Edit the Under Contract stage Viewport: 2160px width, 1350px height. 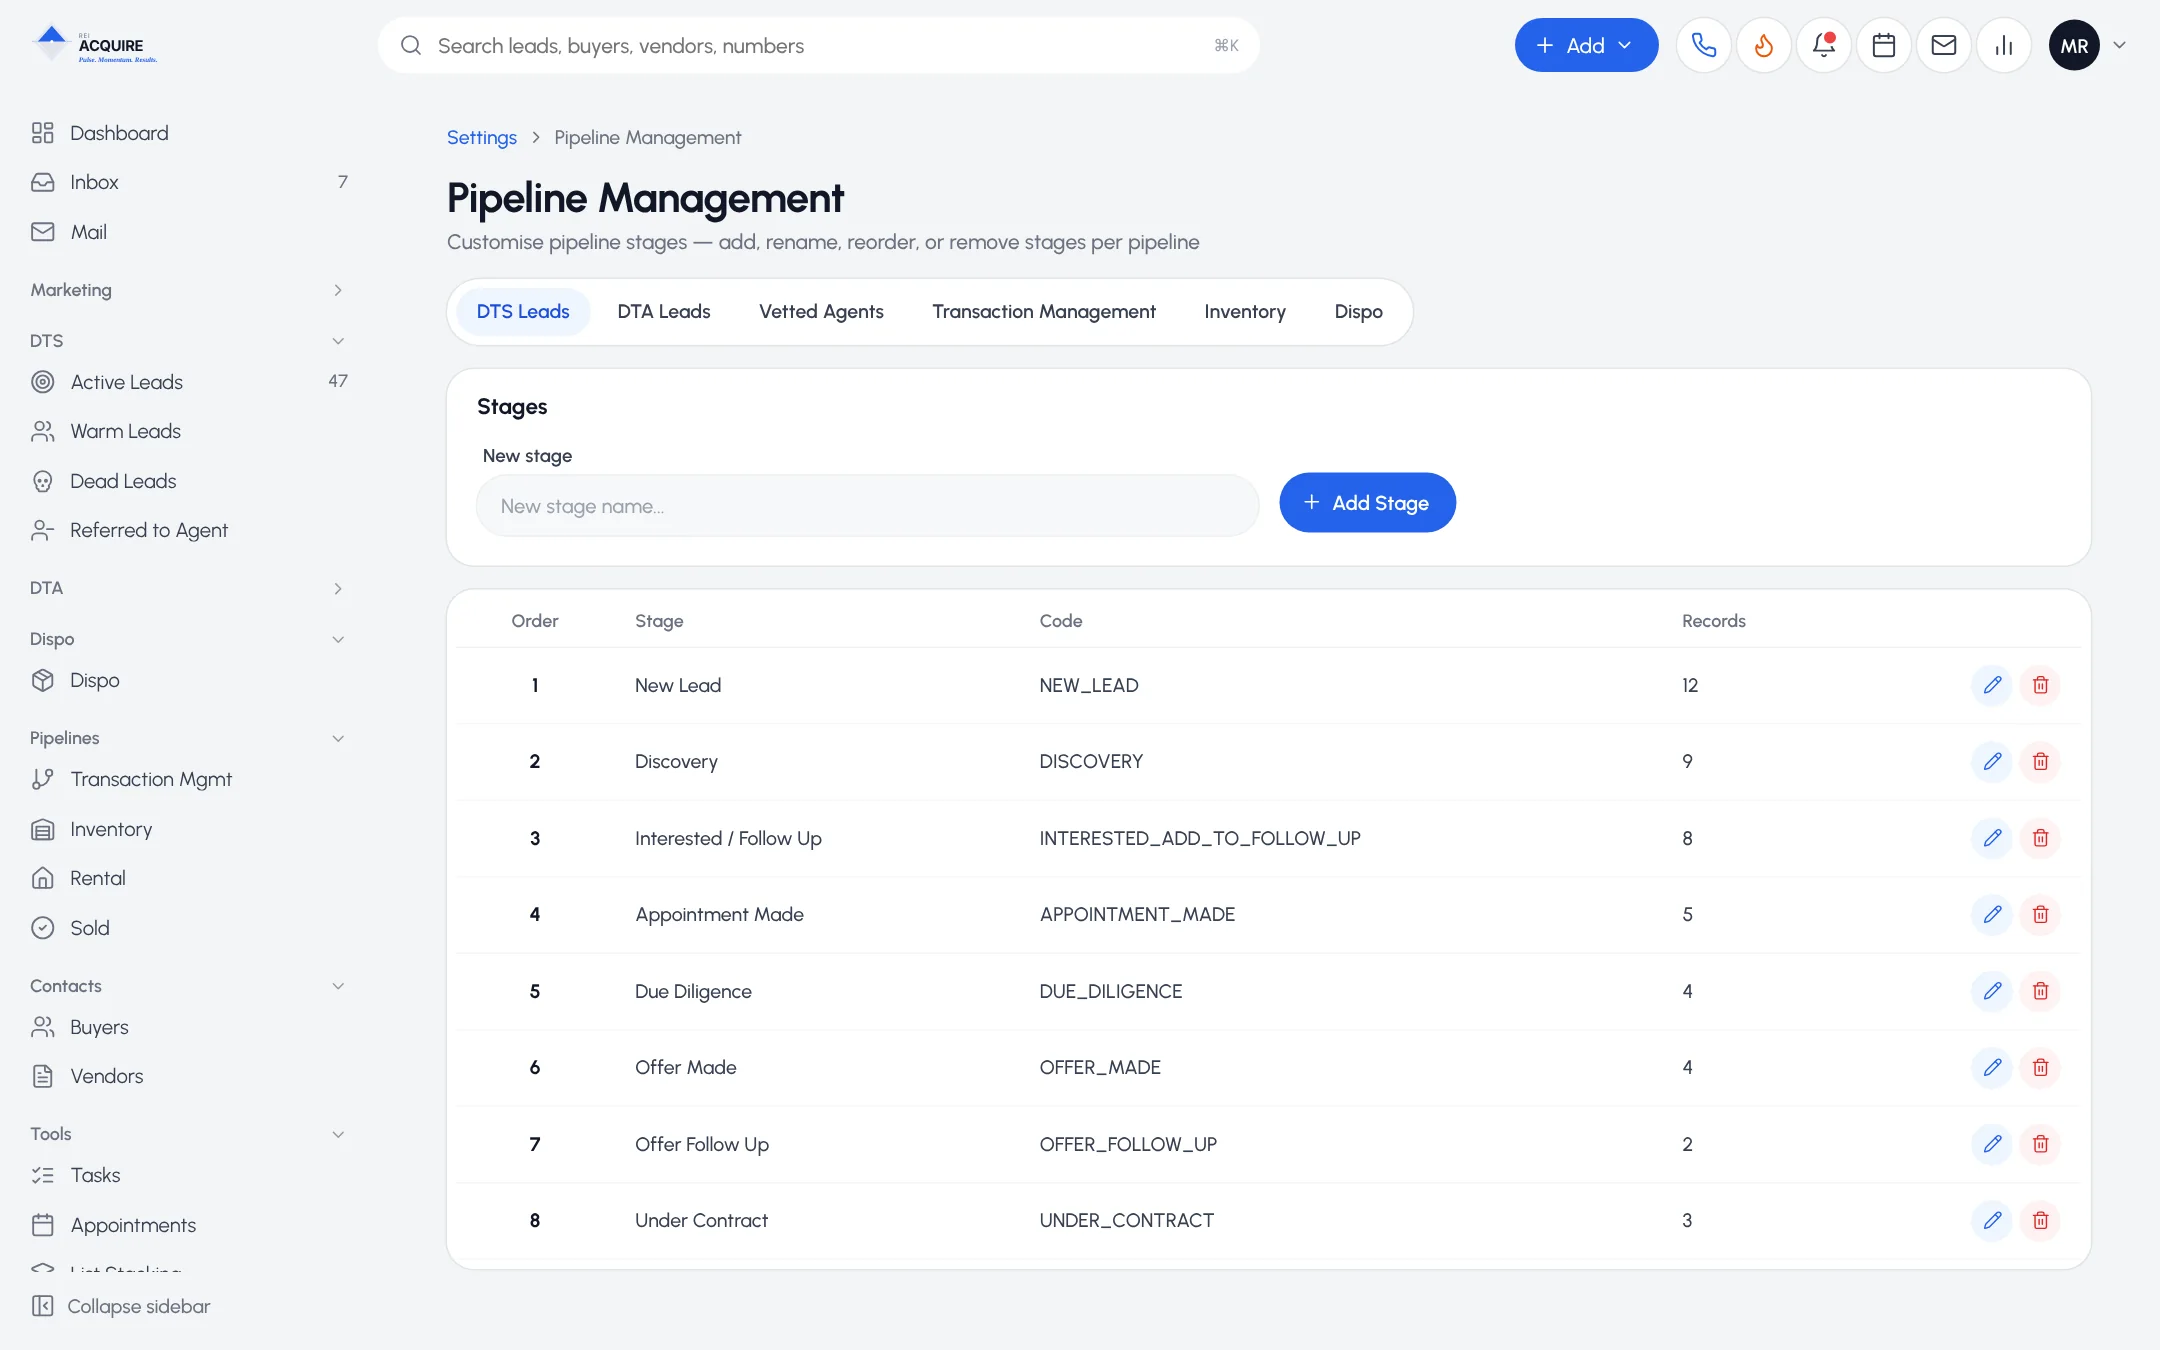[x=1992, y=1221]
